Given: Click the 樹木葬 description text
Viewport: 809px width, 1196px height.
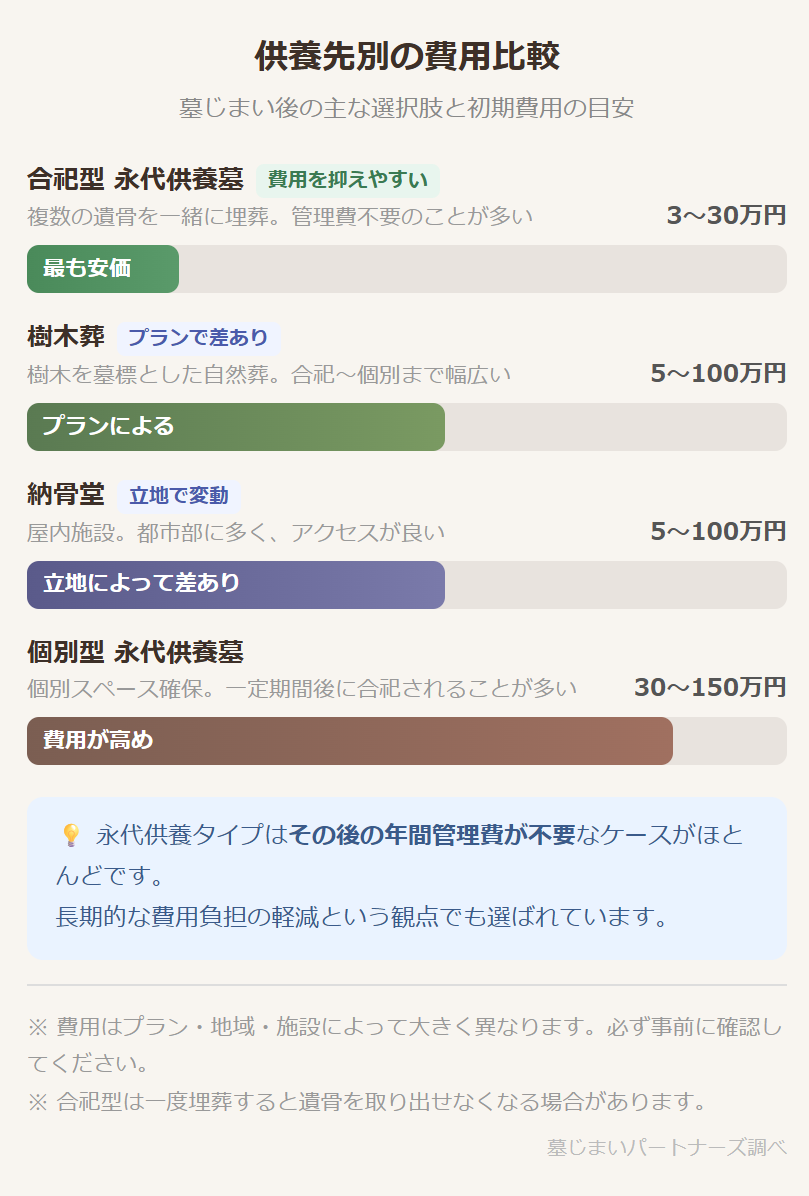Looking at the screenshot, I should (x=269, y=375).
